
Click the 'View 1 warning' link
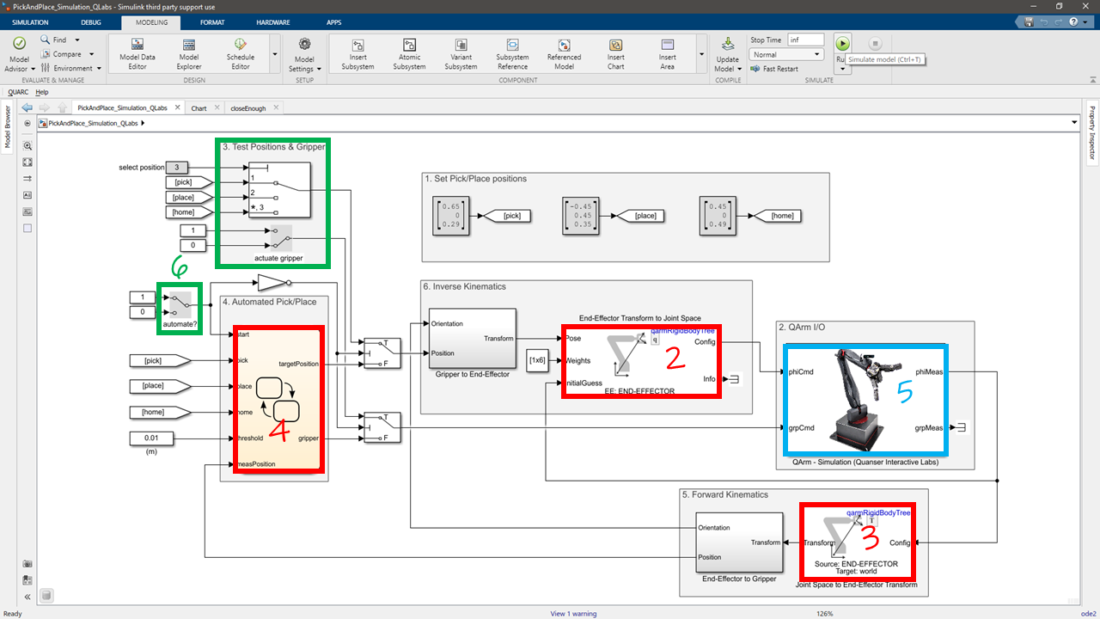(573, 613)
